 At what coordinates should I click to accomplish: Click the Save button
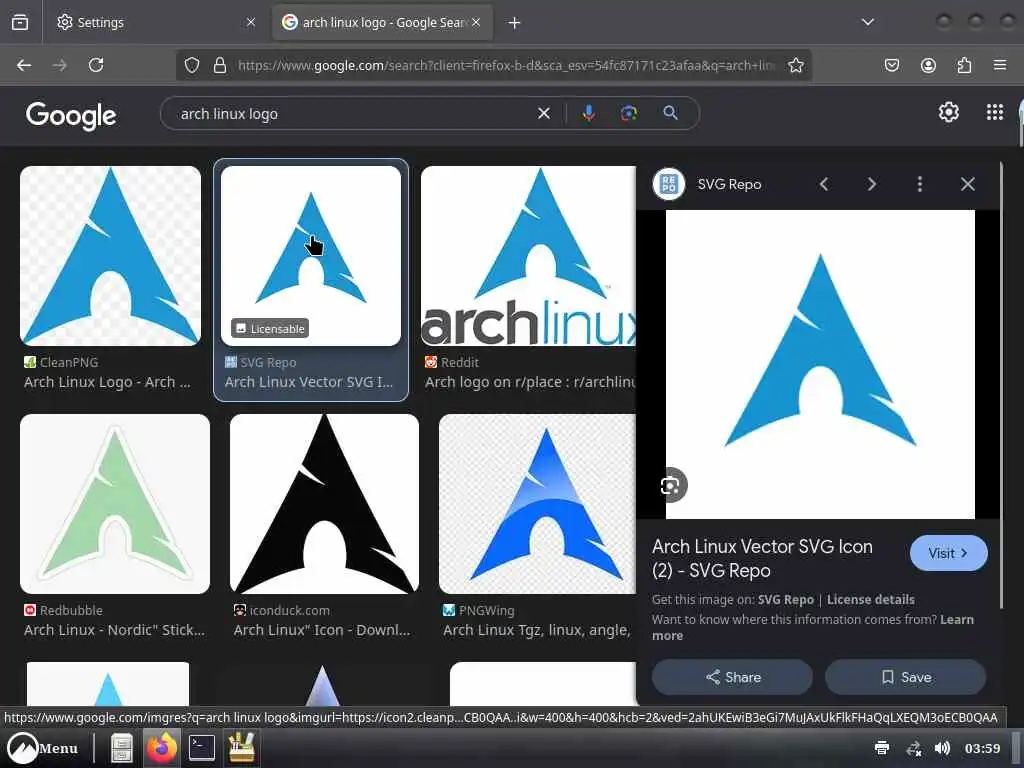(906, 677)
